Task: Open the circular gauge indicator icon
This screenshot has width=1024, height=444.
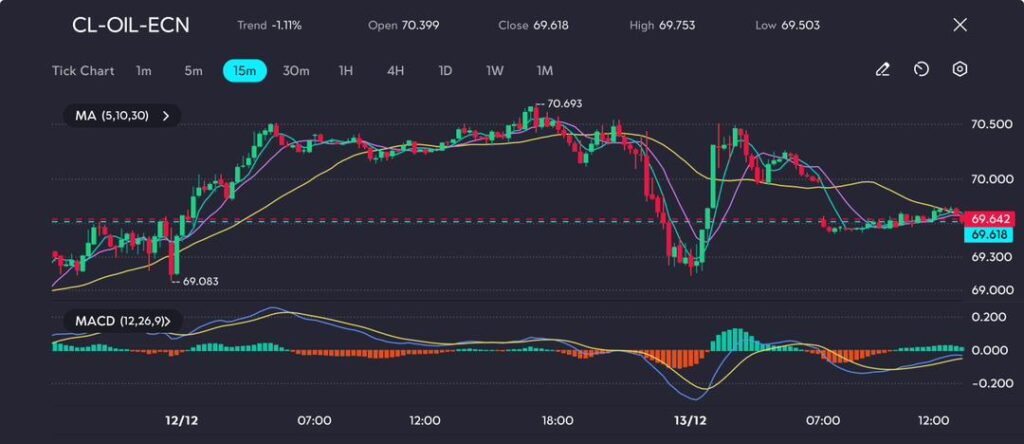Action: click(x=921, y=70)
